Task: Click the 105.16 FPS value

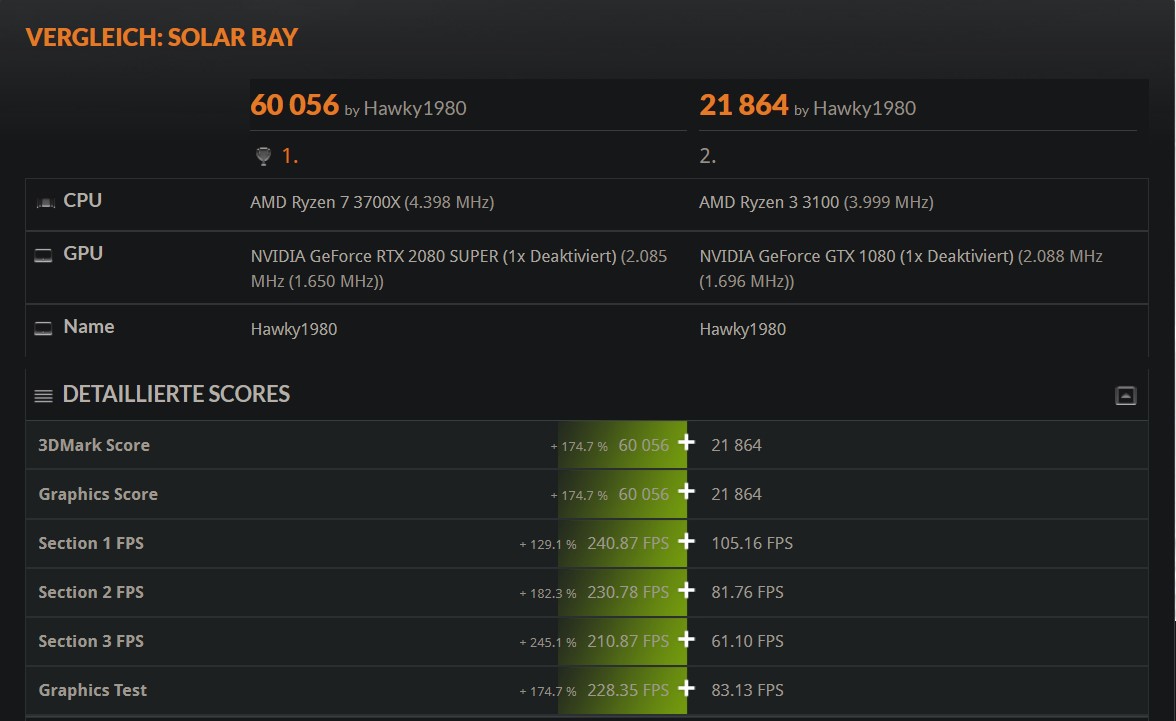Action: tap(752, 543)
